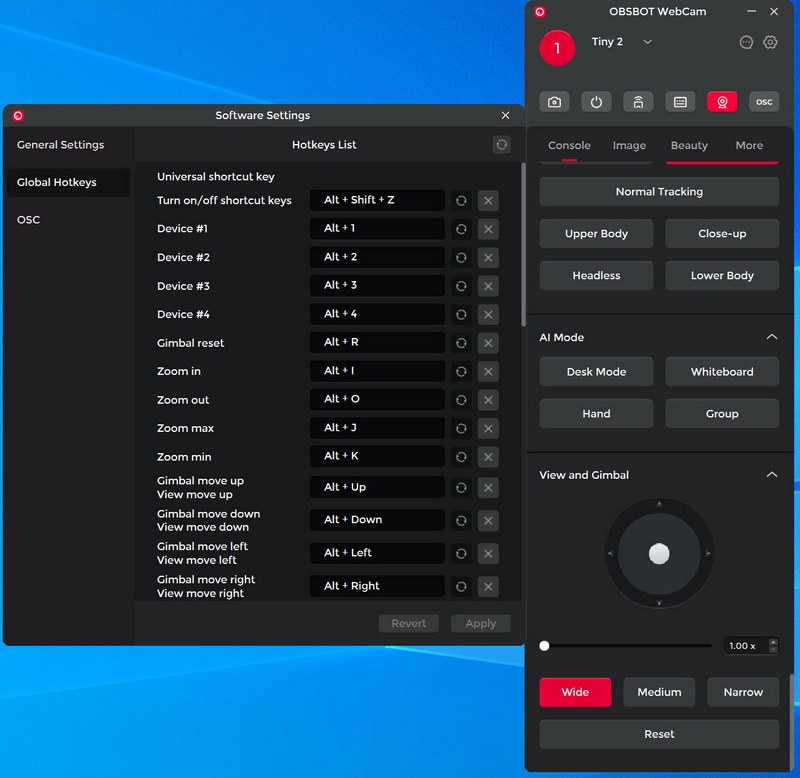Reset the Gimbal move left hotkey
The width and height of the screenshot is (800, 778).
pyautogui.click(x=461, y=554)
